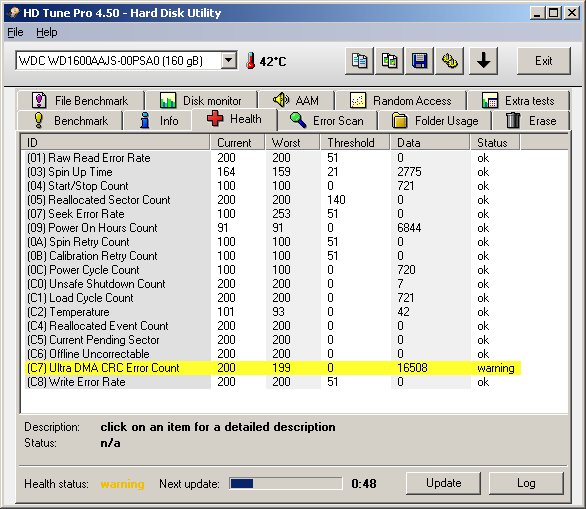Click the copy screenshot to clipboard icon

point(389,61)
